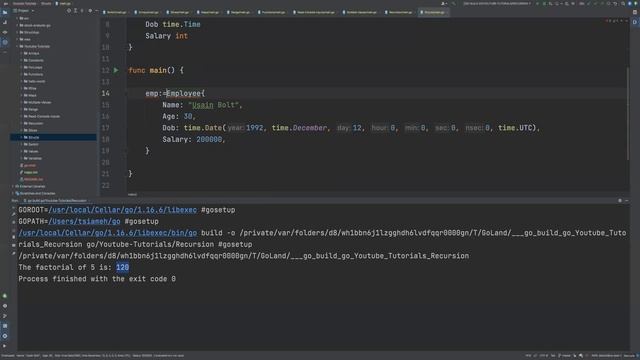Click main.go breadcrumb in navigation bar

pyautogui.click(x=64, y=3)
